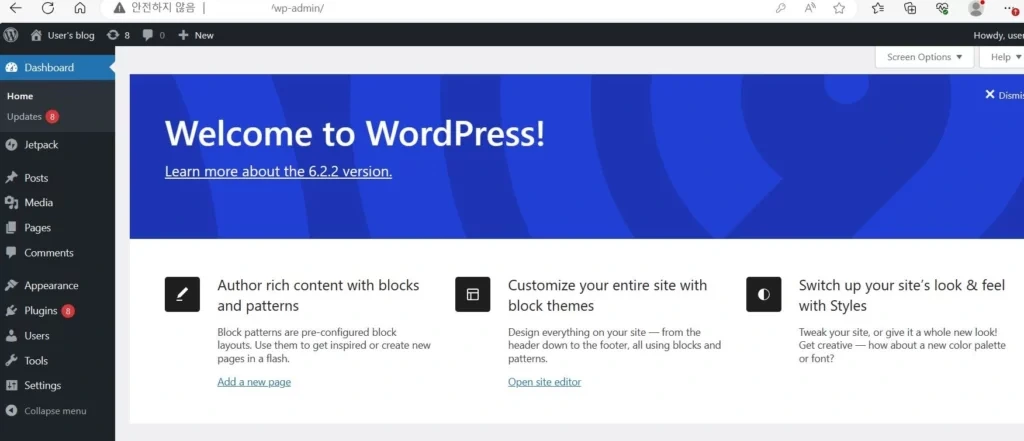1024x441 pixels.
Task: Click 'Author rich content with blocks' heading
Action: click(x=319, y=295)
